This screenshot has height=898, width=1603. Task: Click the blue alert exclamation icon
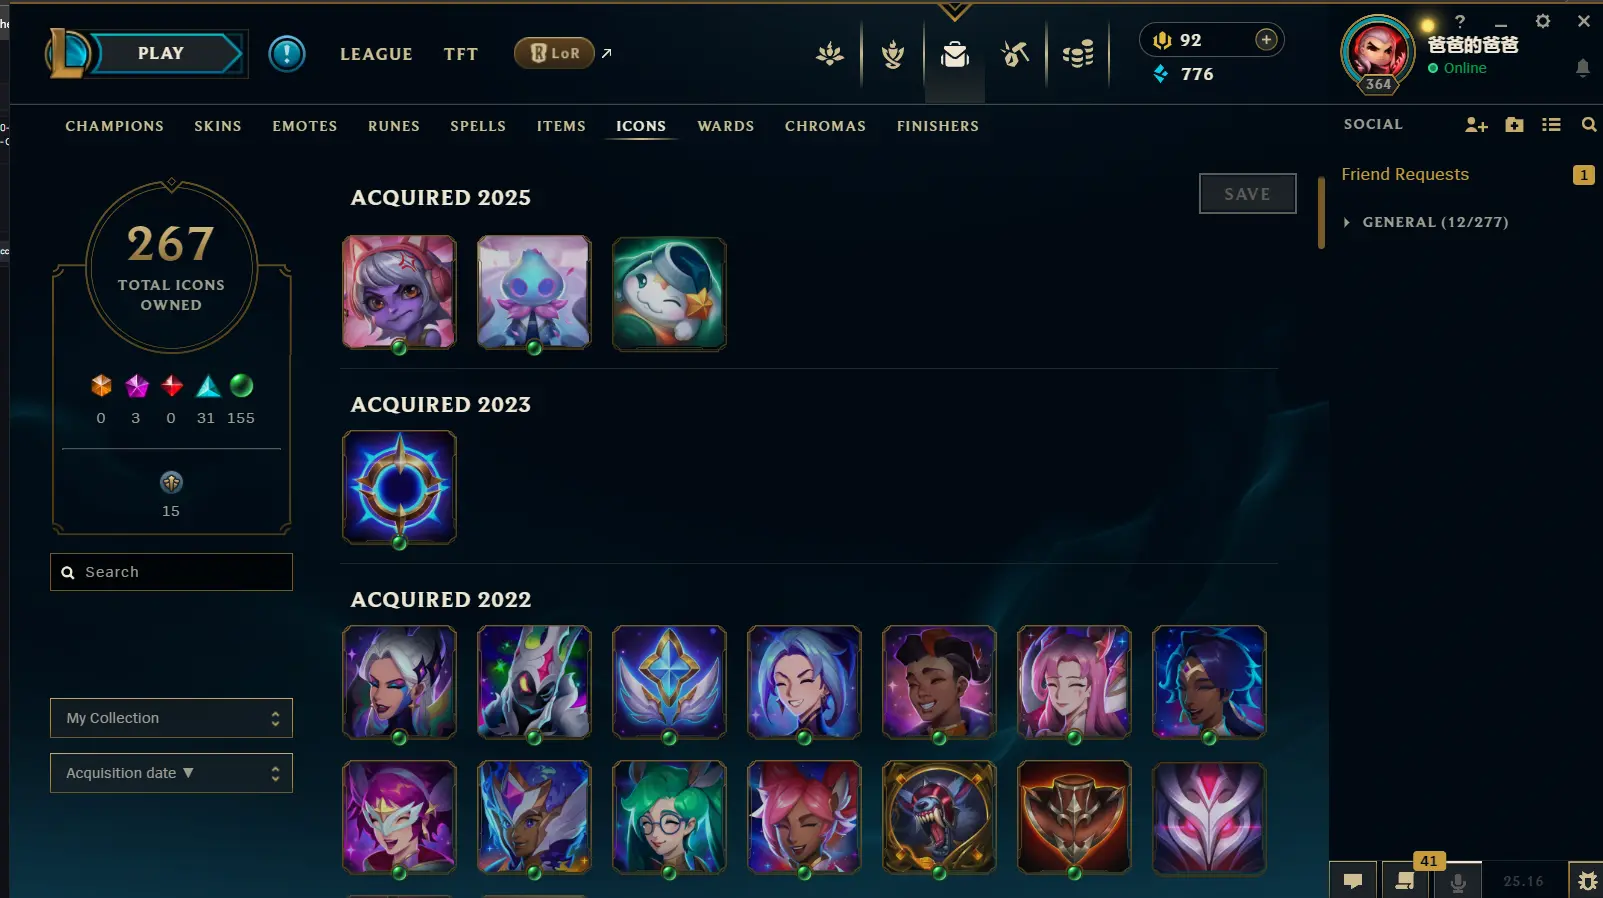point(287,53)
